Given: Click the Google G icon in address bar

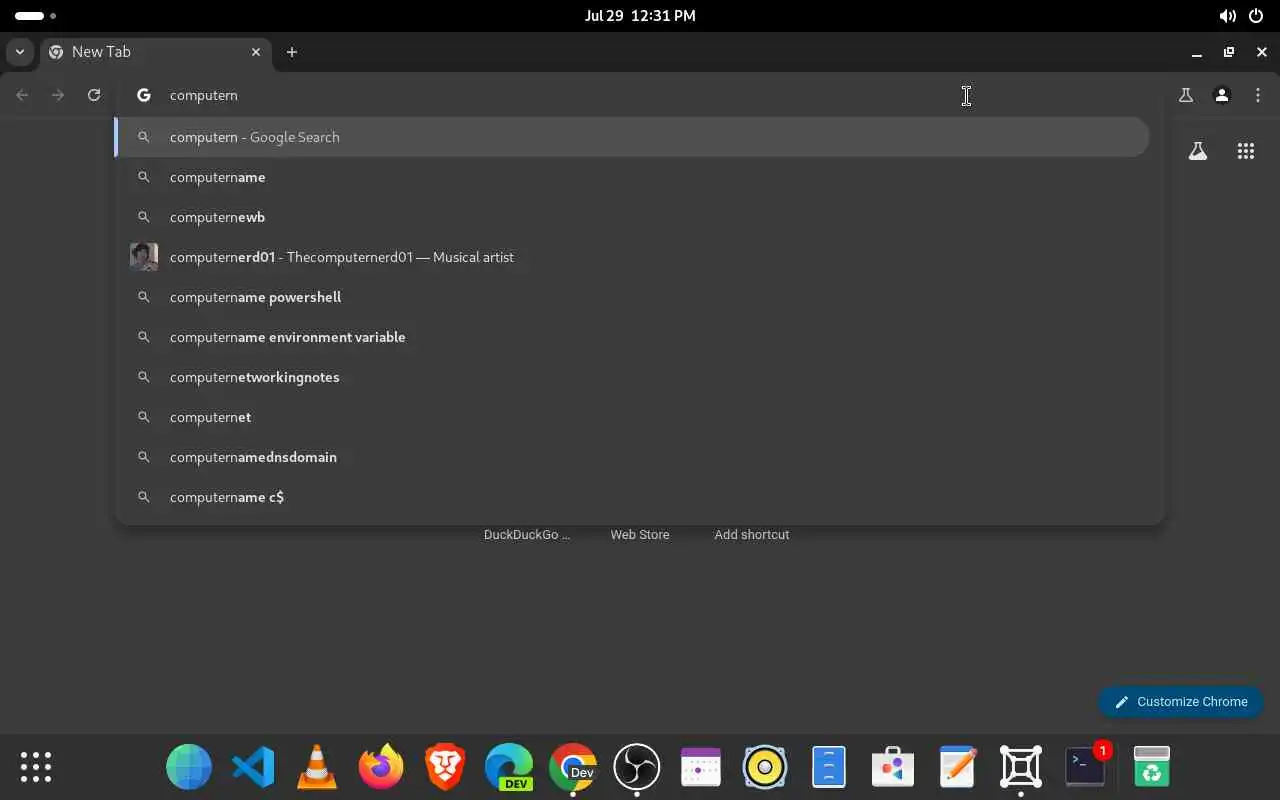Looking at the screenshot, I should coord(144,95).
